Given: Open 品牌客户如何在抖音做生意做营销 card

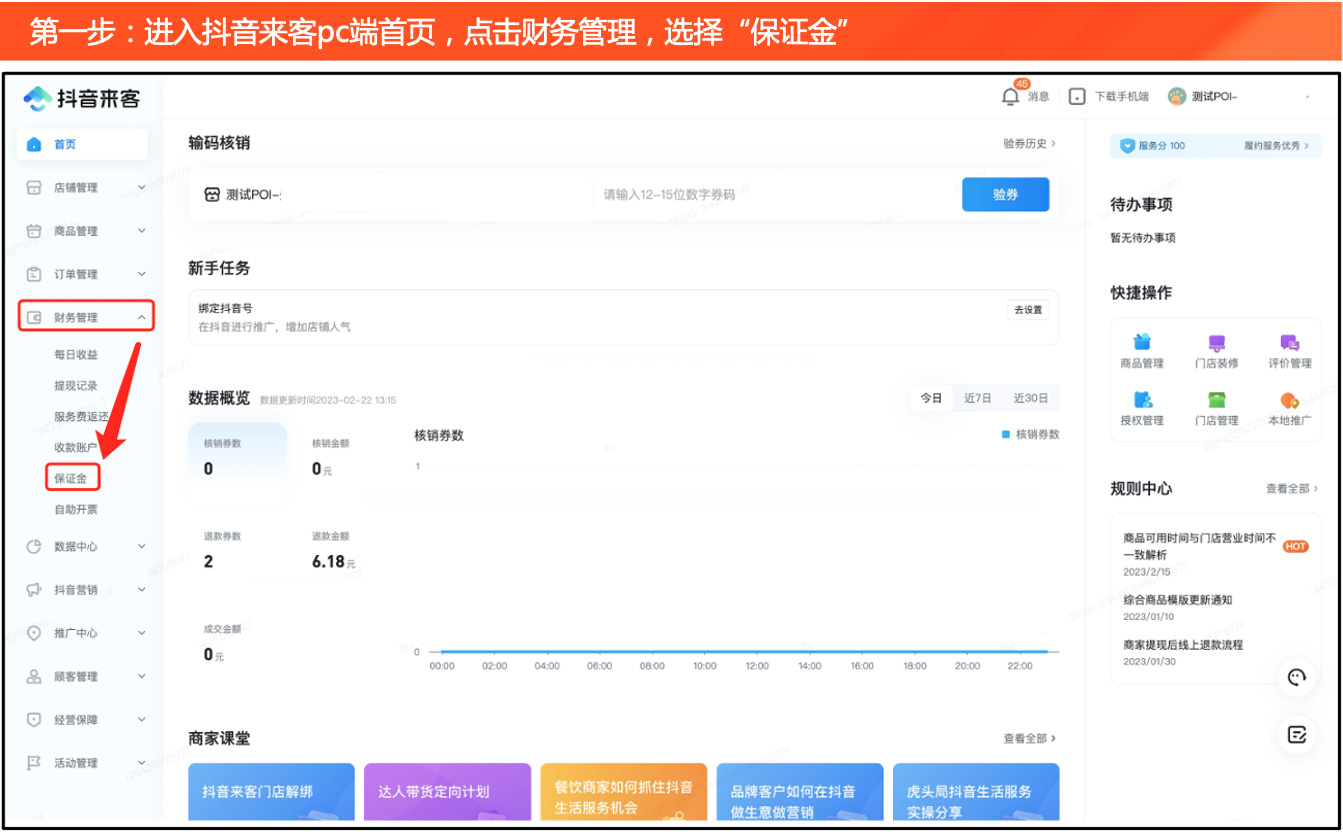Looking at the screenshot, I should click(x=800, y=792).
